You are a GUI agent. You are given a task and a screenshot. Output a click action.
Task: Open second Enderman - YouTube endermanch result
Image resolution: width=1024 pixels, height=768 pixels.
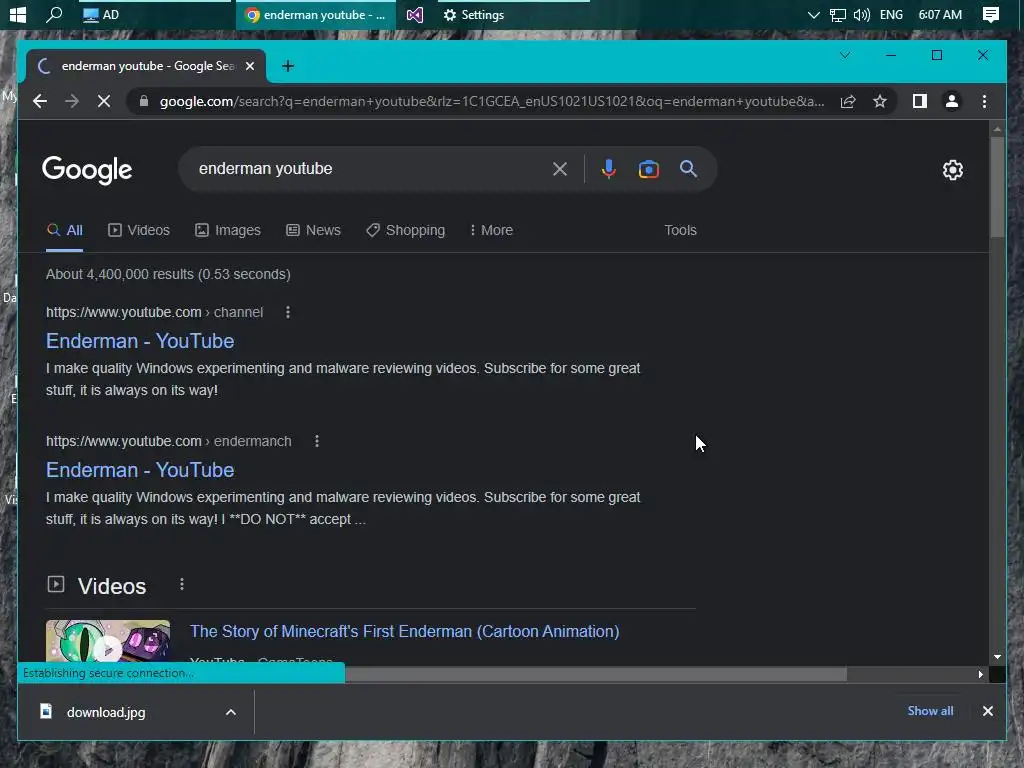click(140, 470)
